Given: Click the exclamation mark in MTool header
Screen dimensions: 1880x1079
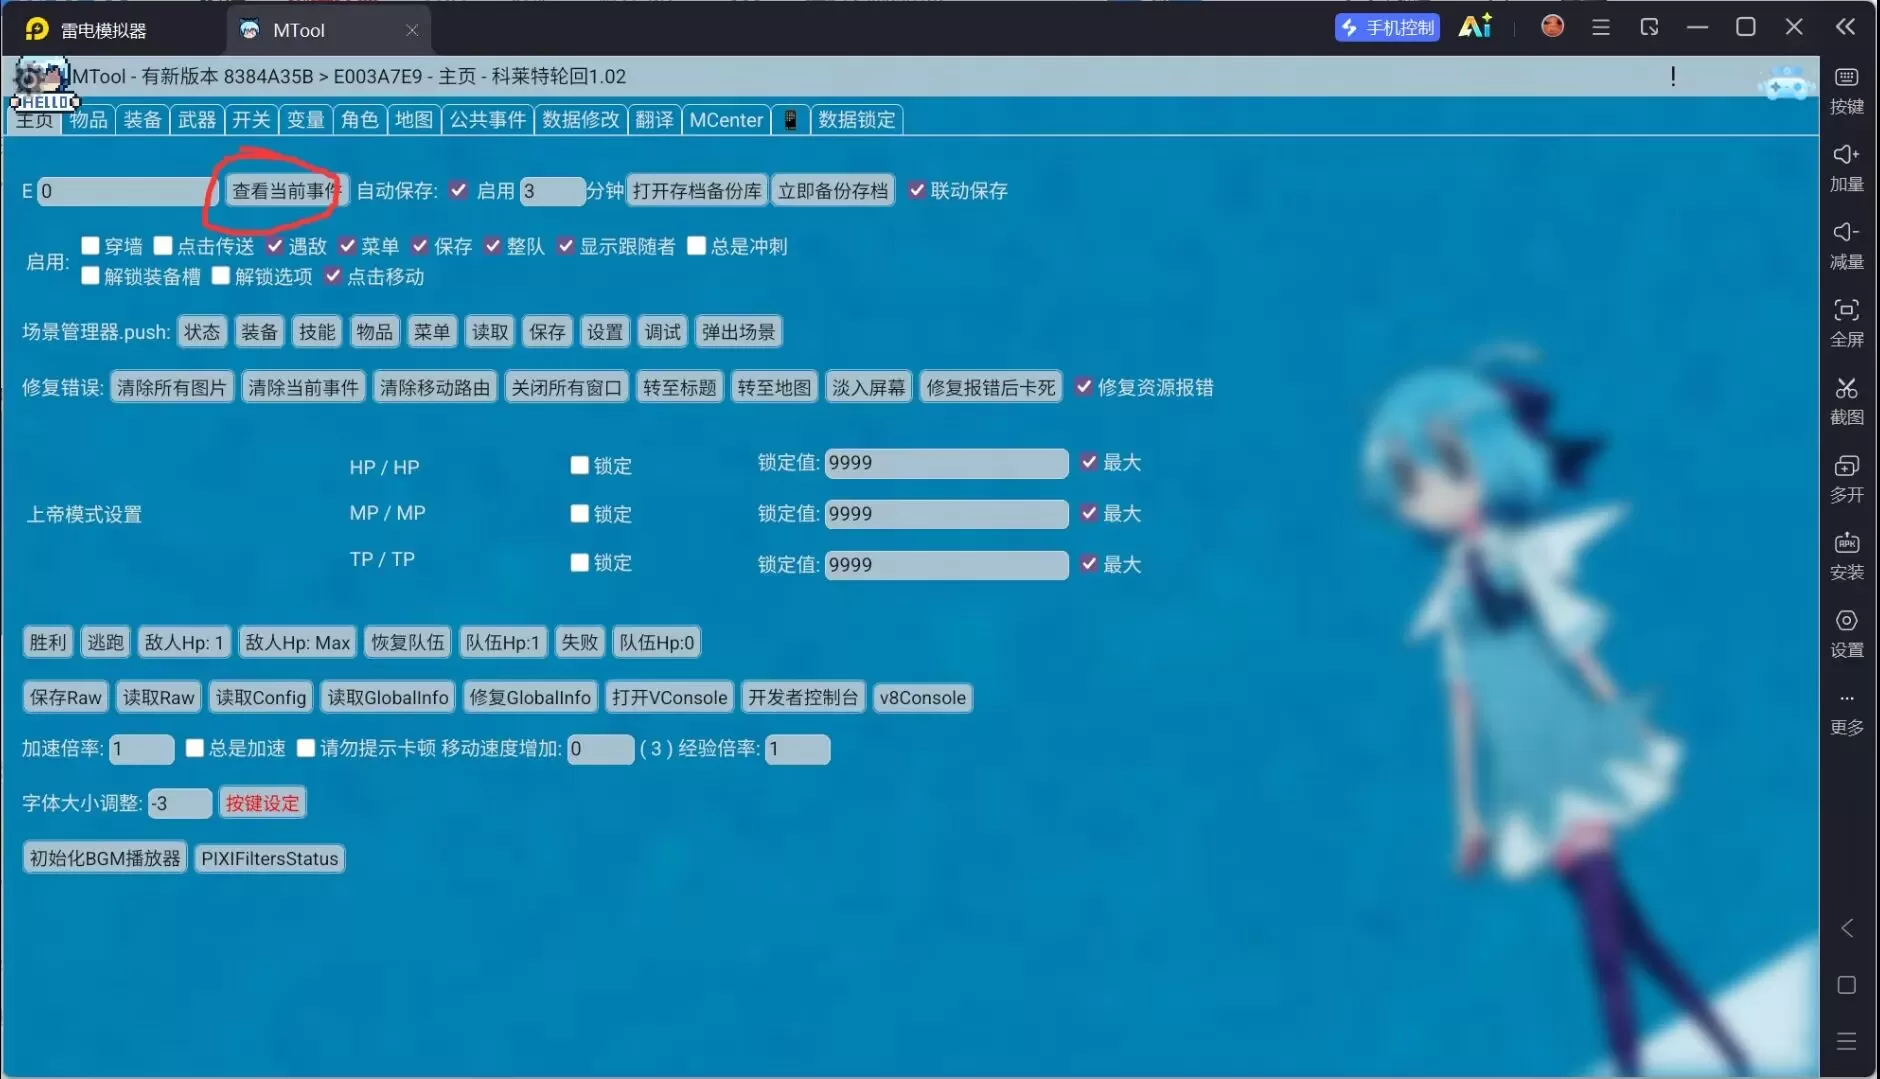Looking at the screenshot, I should tap(1673, 76).
